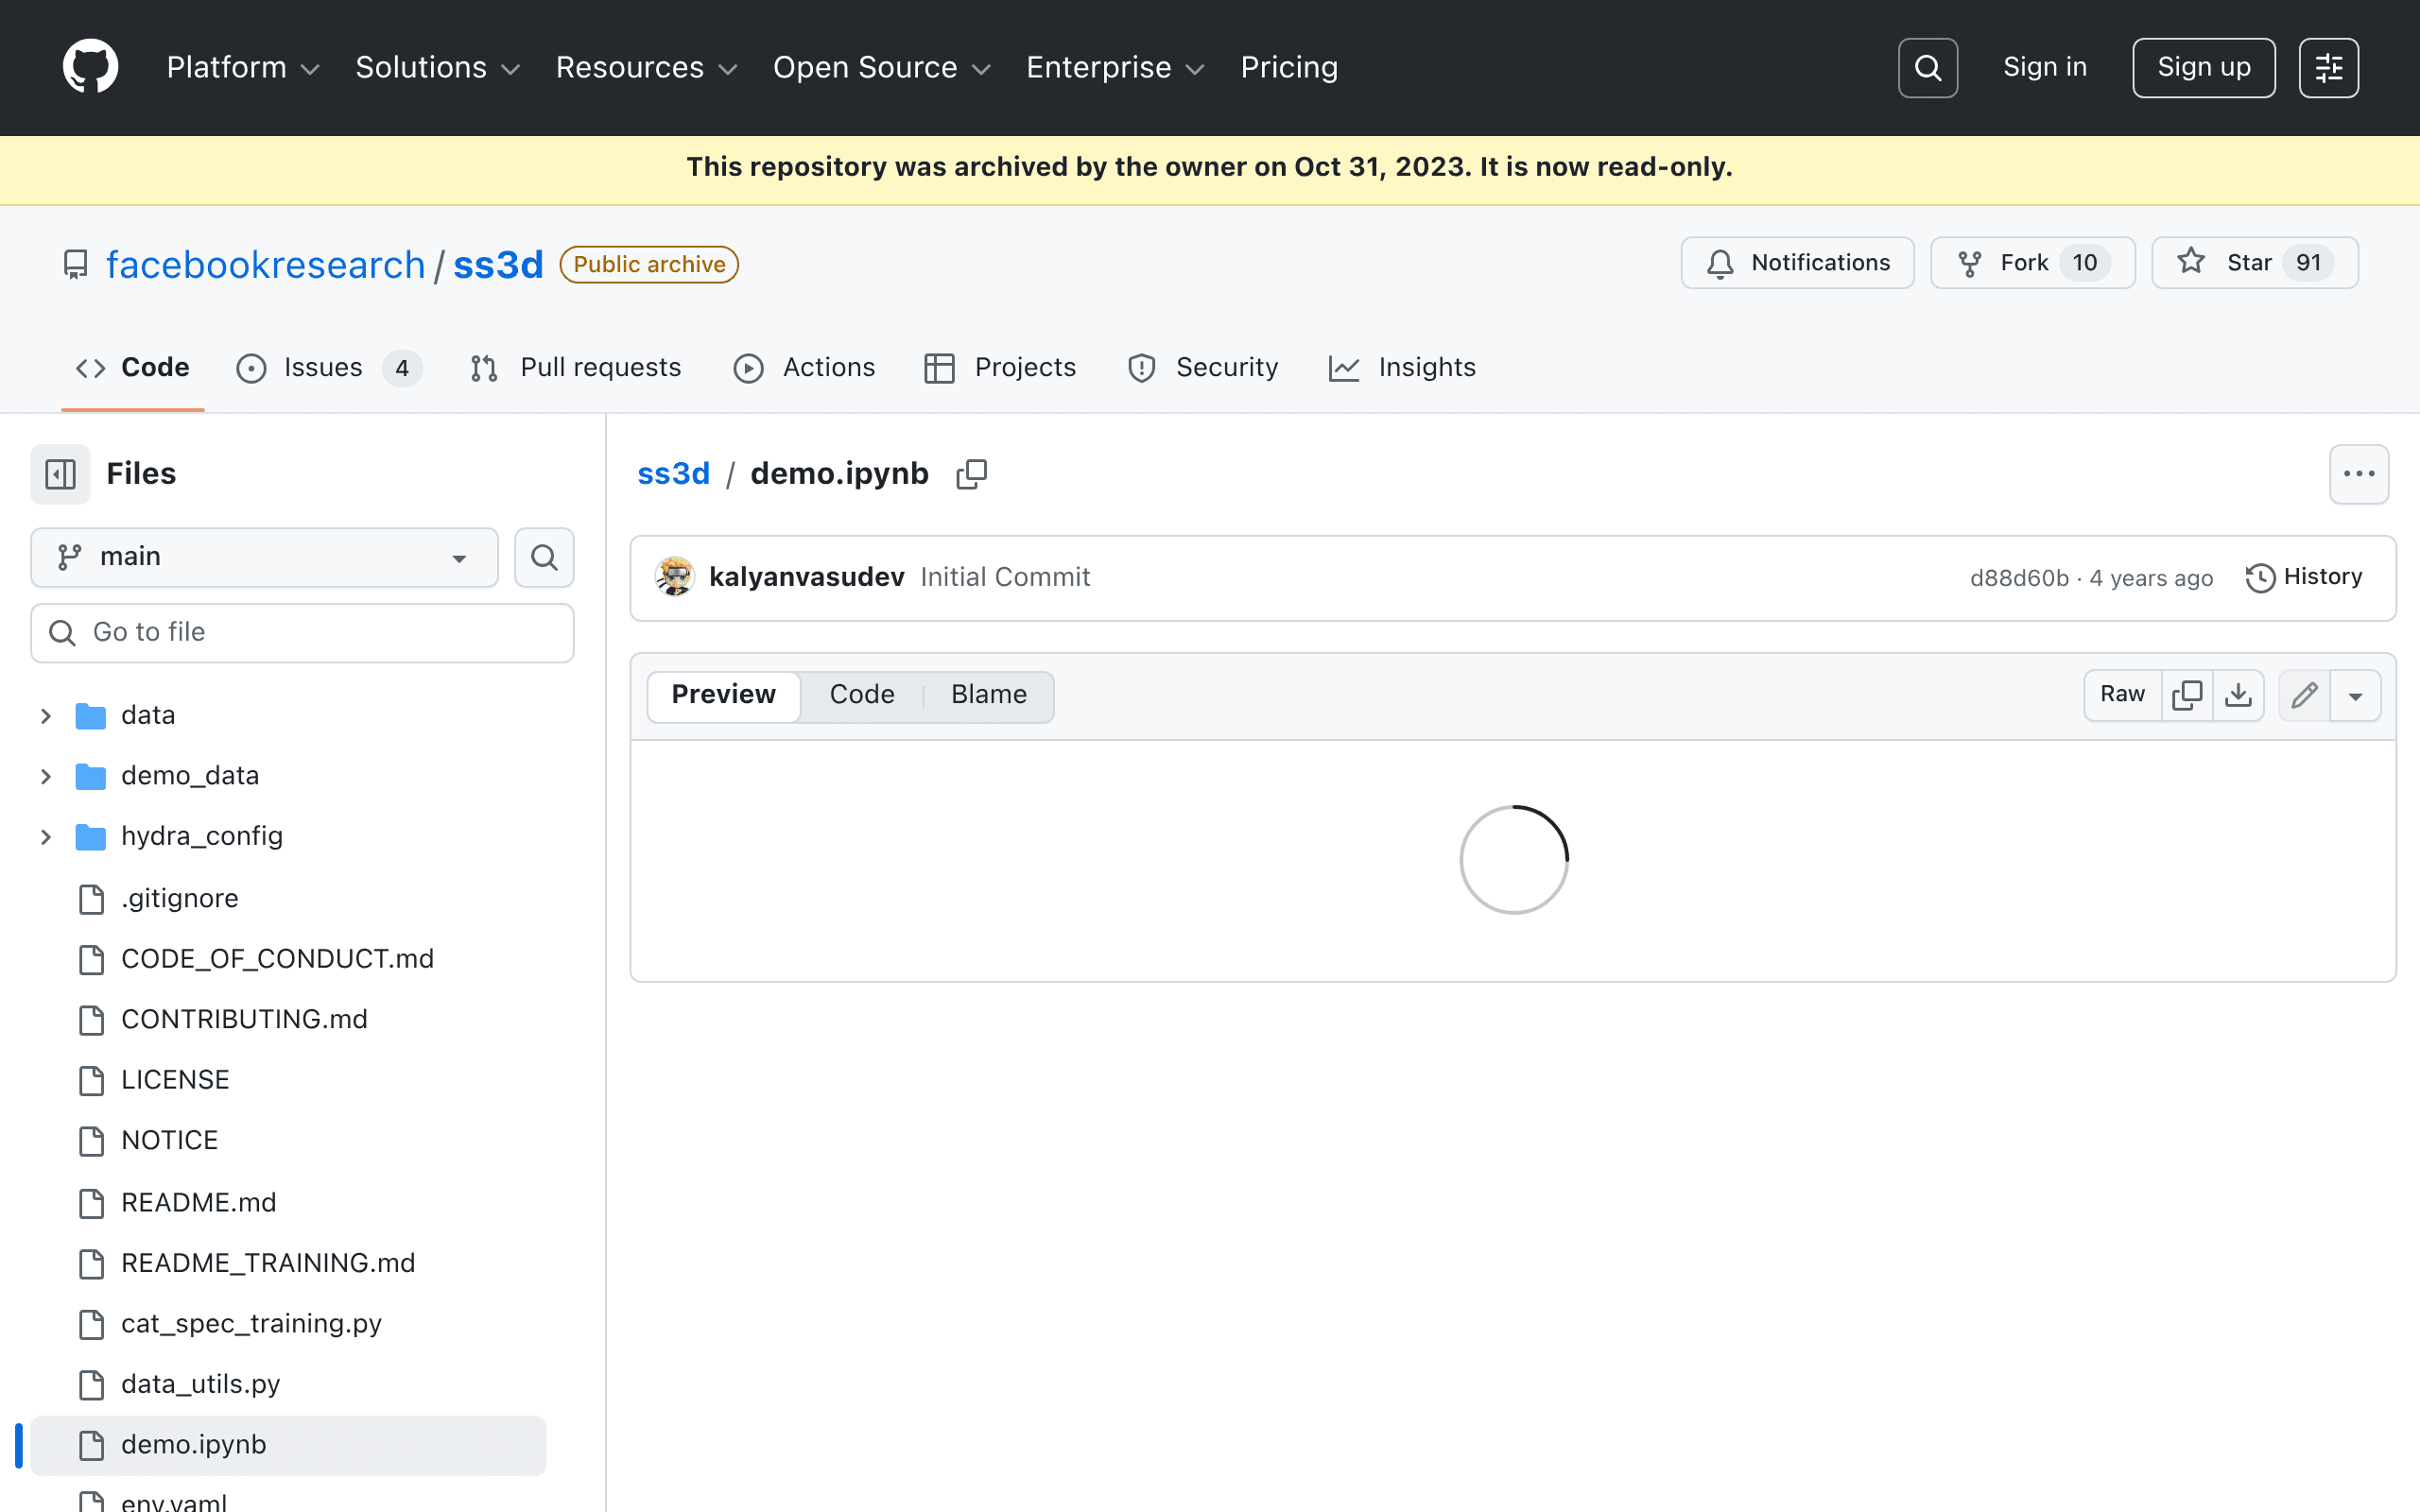The width and height of the screenshot is (2420, 1512).
Task: Open kalyanvasudev's profile link
Action: pos(806,577)
